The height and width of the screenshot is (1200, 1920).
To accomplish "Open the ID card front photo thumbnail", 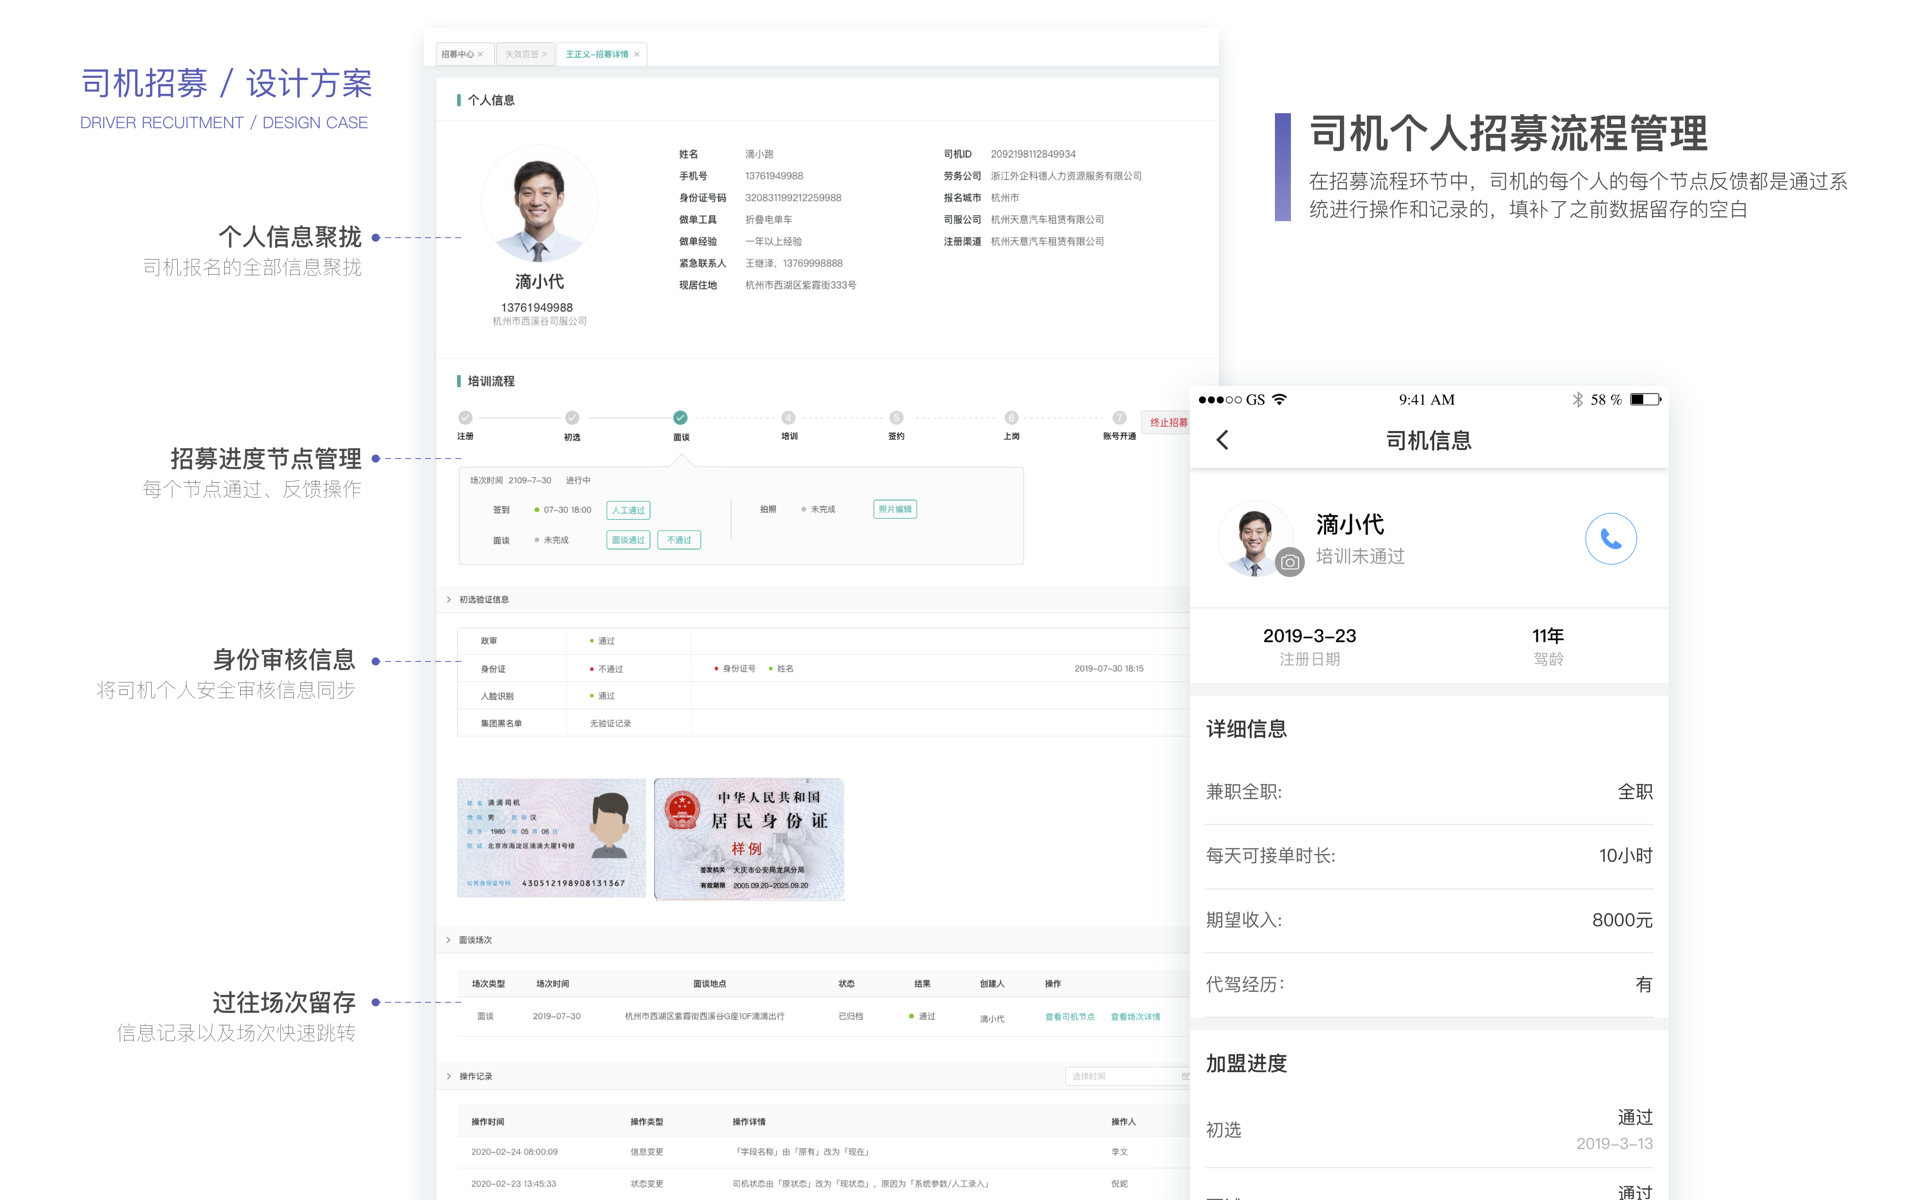I will (x=551, y=838).
